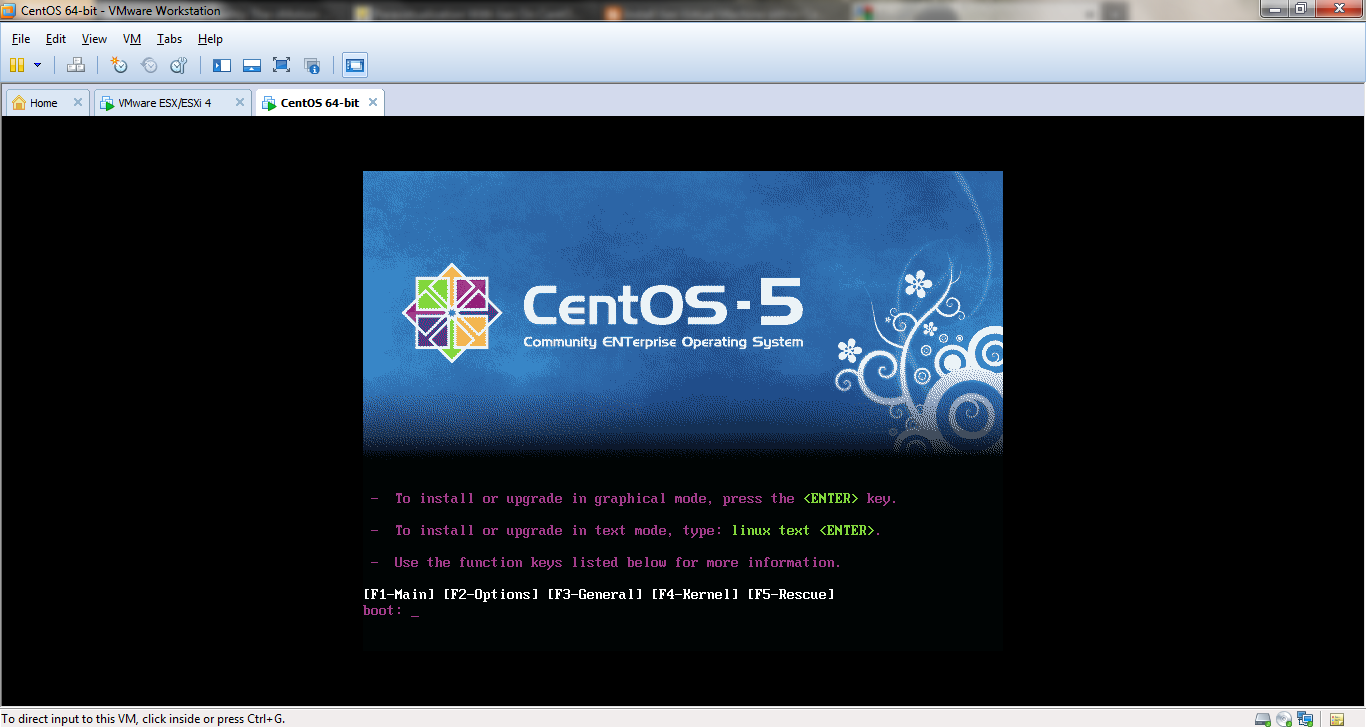
Task: Minimize the VMware Workstation window
Action: click(1273, 9)
